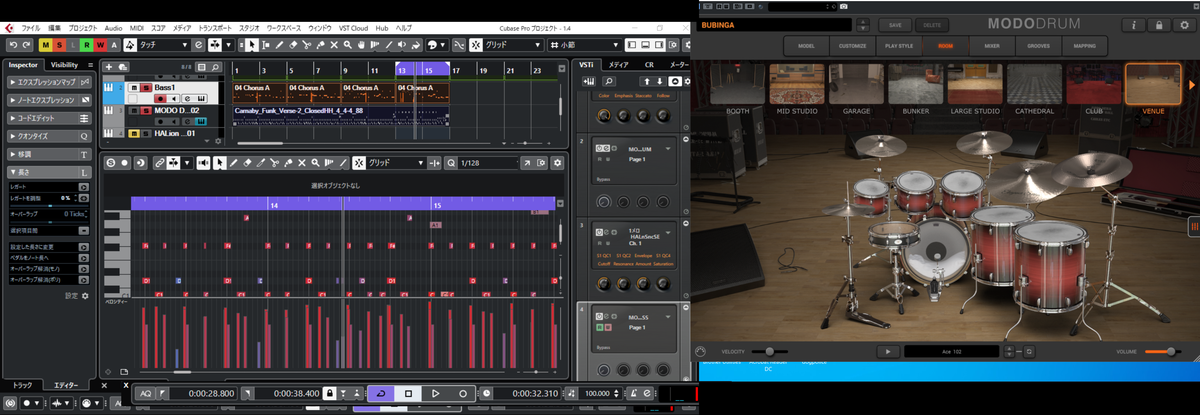
Task: Click the 04 Chorus A part at bar 1
Action: (259, 92)
